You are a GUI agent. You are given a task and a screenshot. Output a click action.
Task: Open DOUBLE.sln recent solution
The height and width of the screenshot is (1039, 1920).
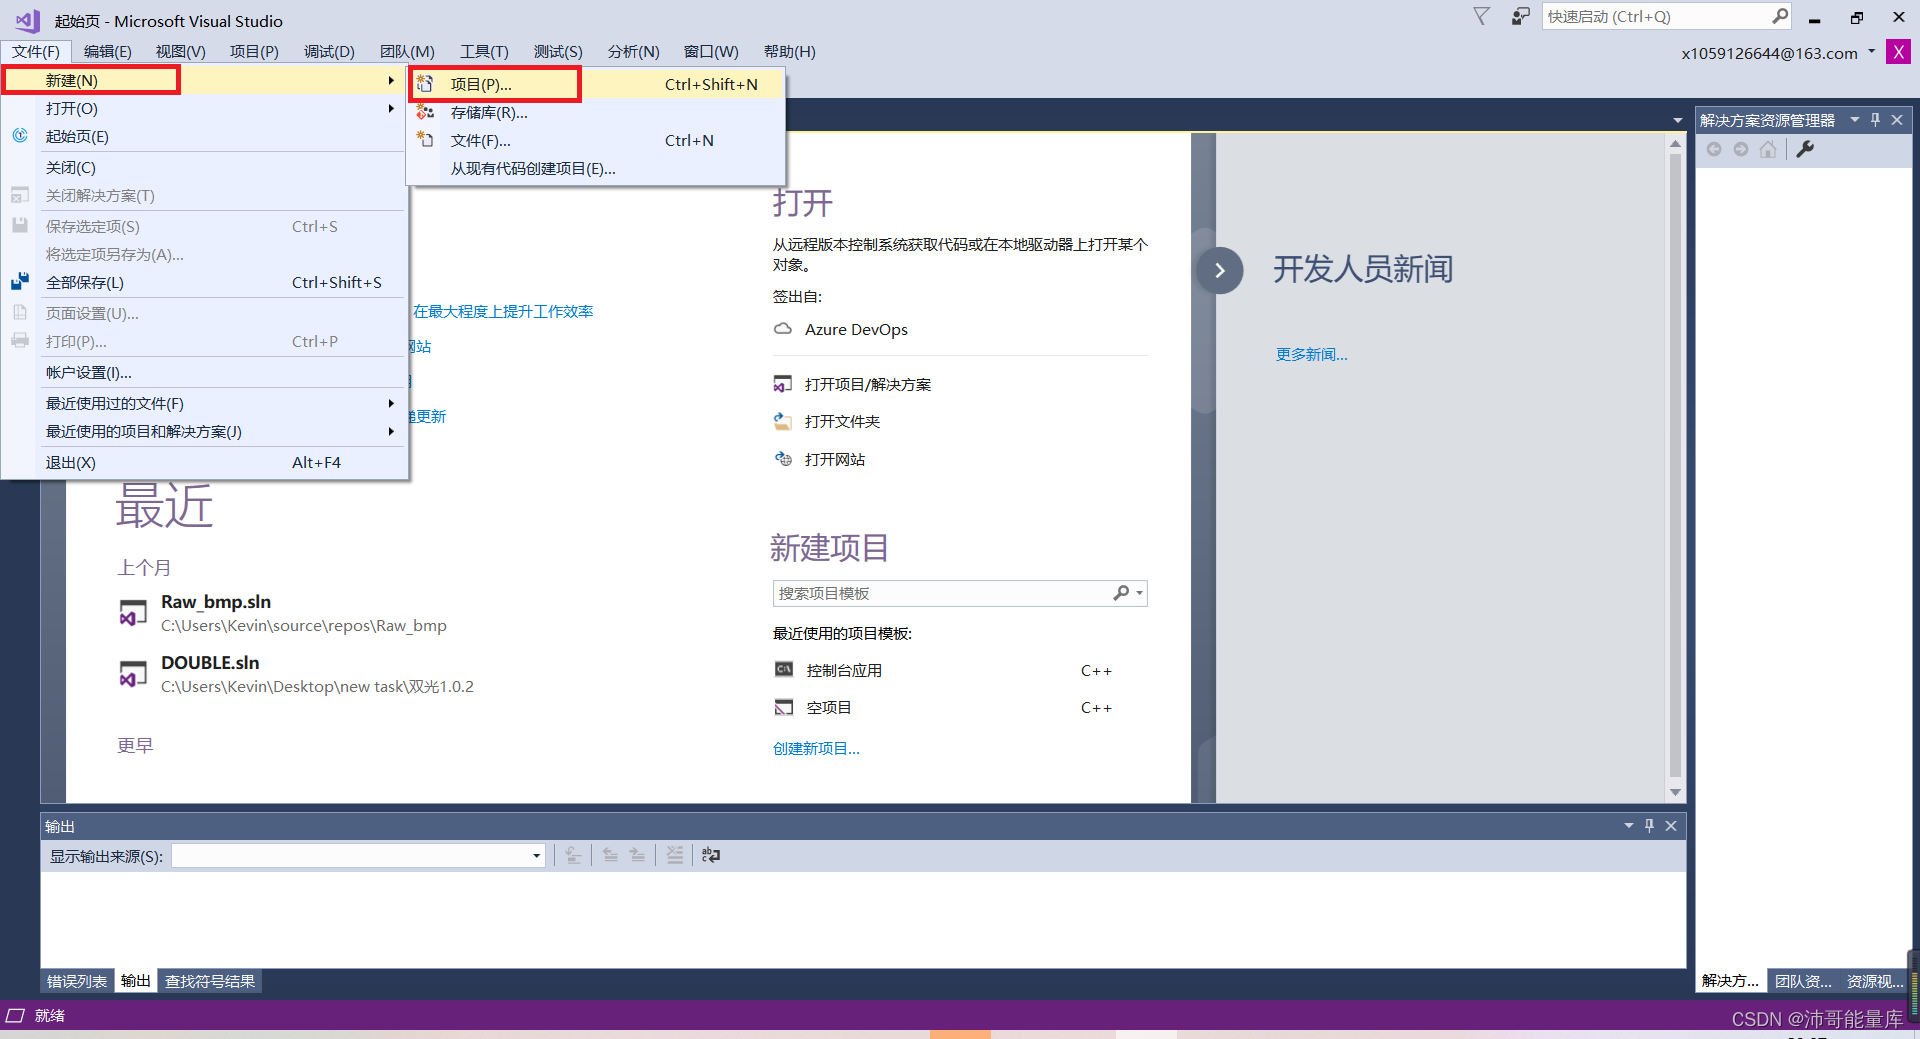point(210,662)
